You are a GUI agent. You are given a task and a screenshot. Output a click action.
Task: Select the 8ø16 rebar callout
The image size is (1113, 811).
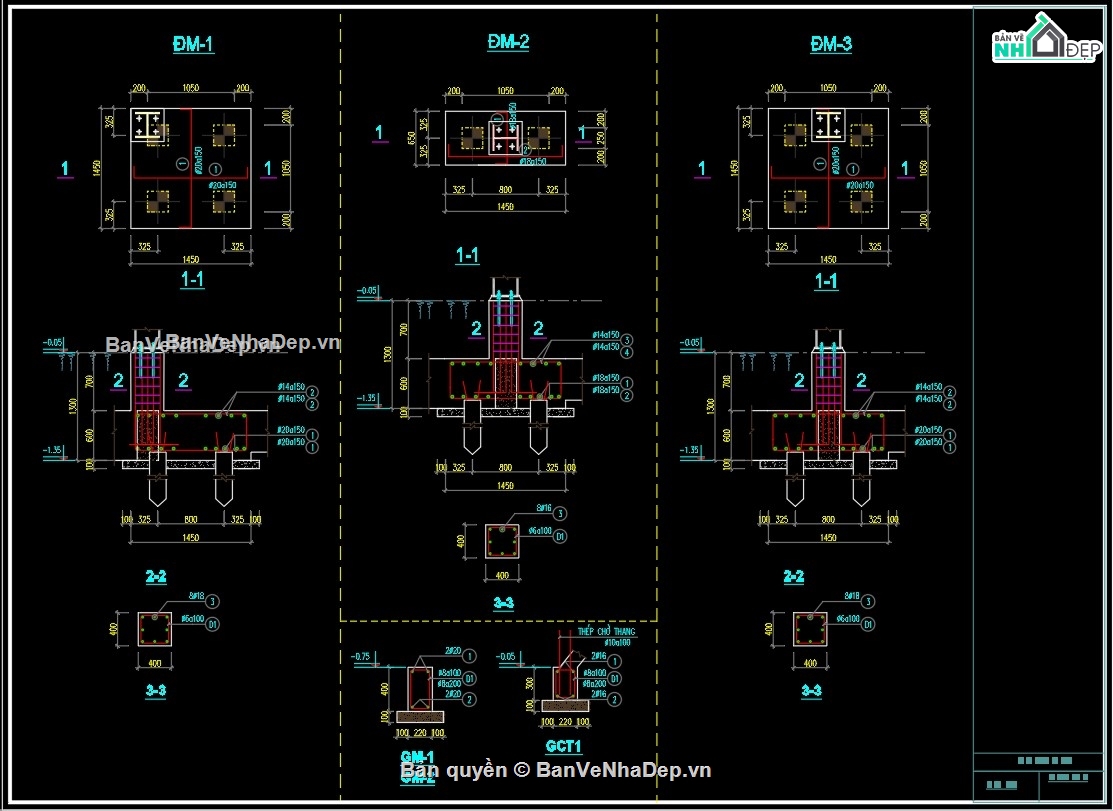click(x=544, y=509)
